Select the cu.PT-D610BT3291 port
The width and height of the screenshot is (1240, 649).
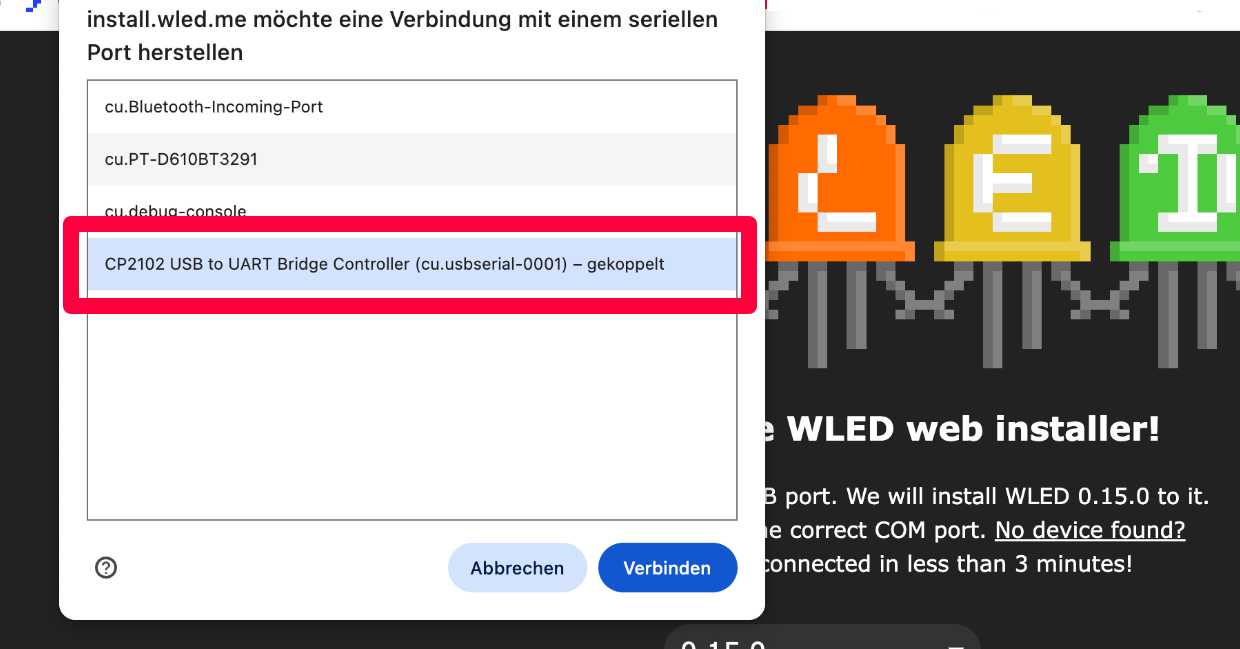pyautogui.click(x=412, y=159)
